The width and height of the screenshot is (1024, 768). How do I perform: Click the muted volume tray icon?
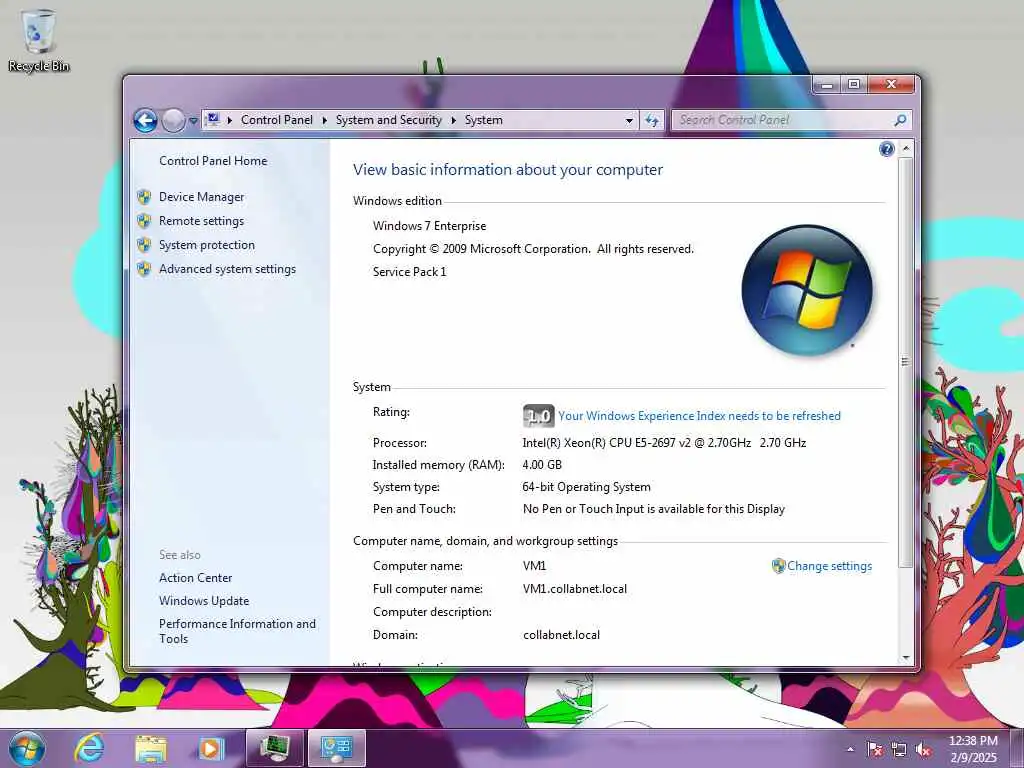(923, 749)
